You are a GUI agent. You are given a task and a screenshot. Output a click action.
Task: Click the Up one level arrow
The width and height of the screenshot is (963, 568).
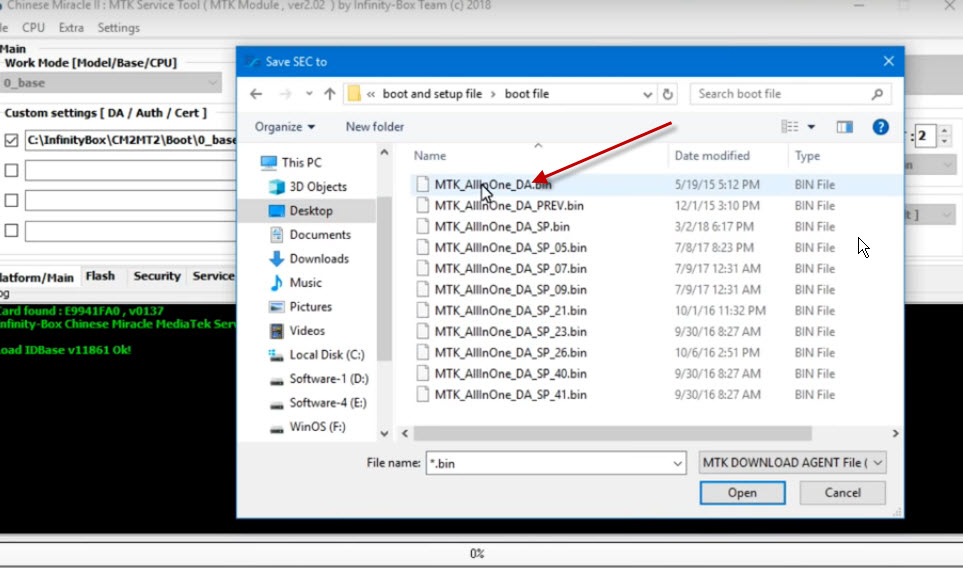[330, 94]
